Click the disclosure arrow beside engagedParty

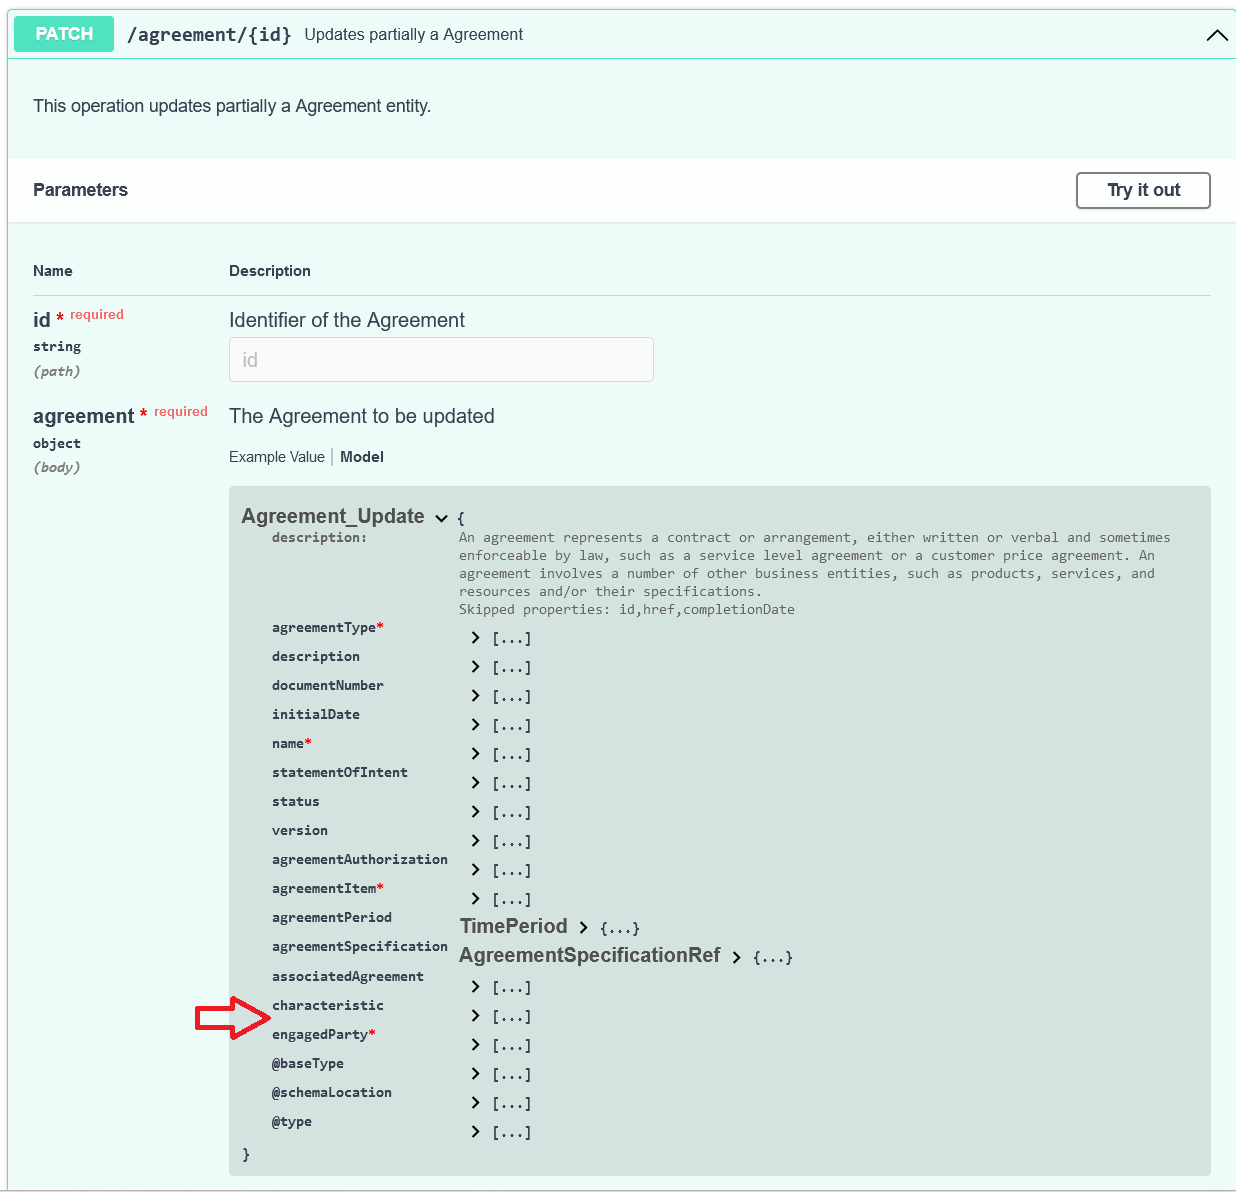click(475, 1044)
